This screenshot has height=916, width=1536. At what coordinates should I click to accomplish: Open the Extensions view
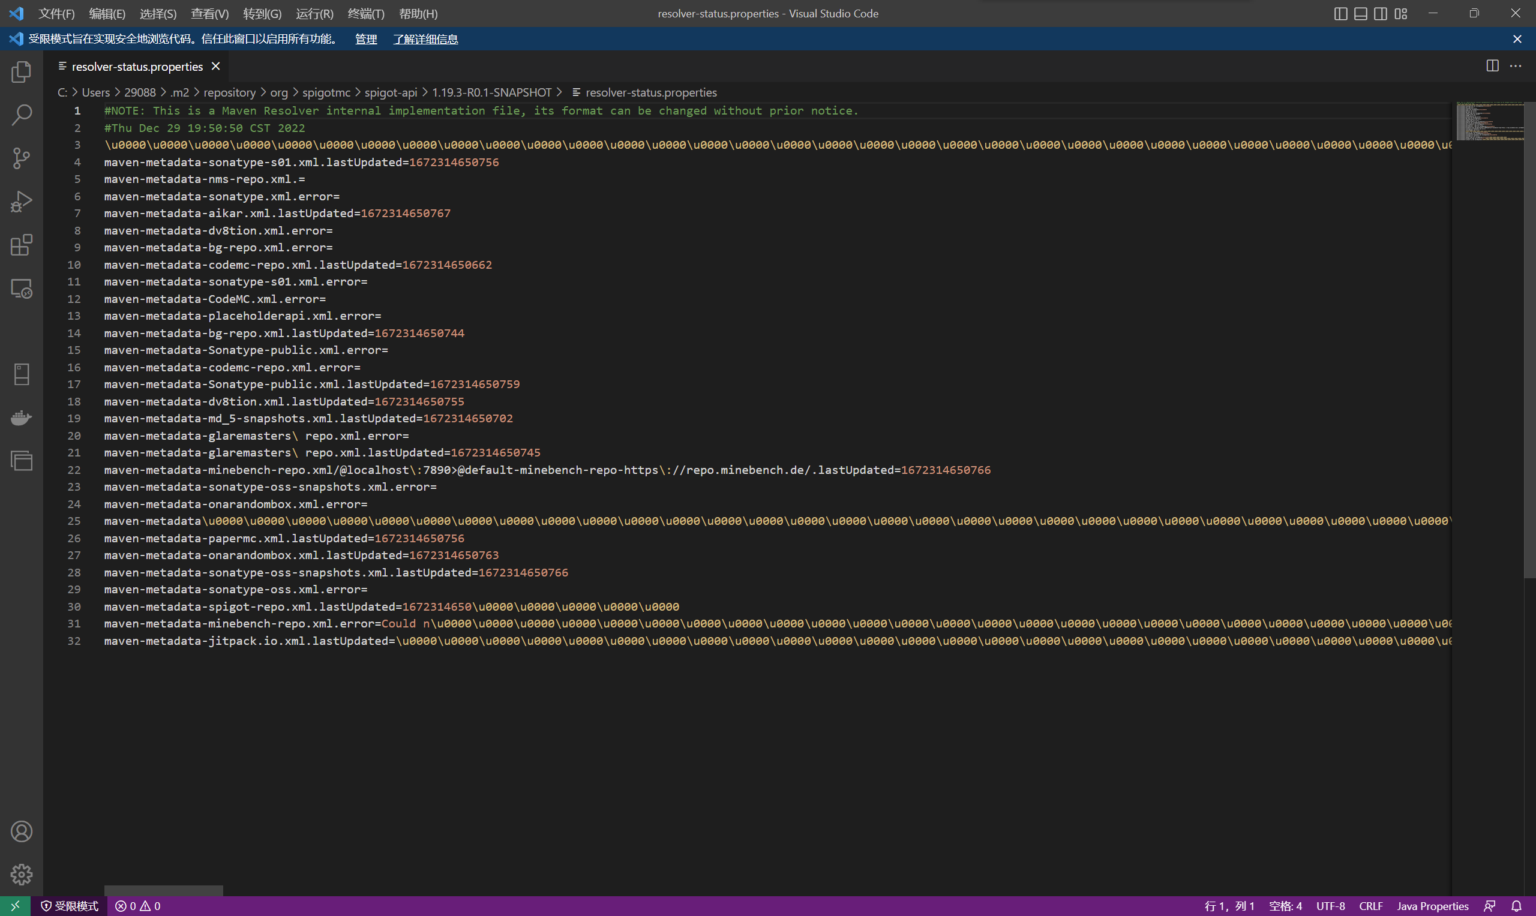(x=21, y=244)
